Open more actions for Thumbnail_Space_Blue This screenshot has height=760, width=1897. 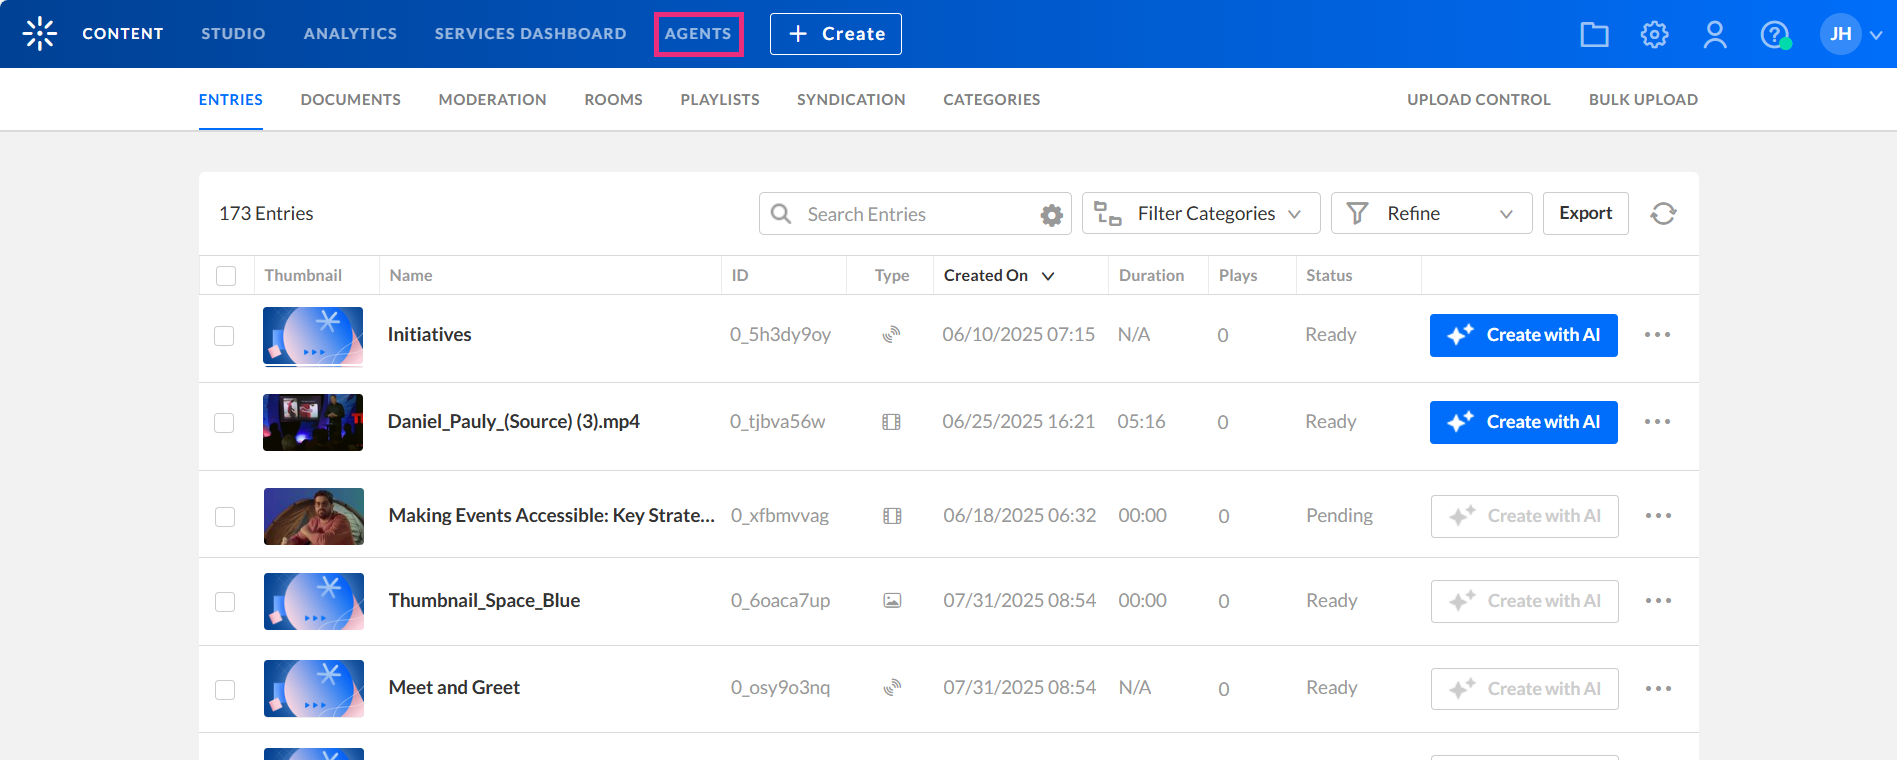click(1658, 601)
